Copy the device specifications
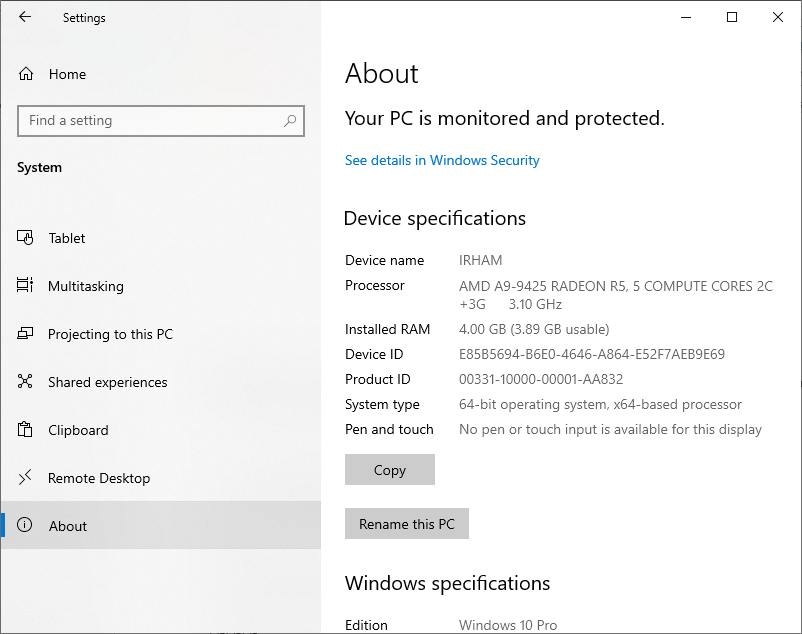 pos(390,469)
